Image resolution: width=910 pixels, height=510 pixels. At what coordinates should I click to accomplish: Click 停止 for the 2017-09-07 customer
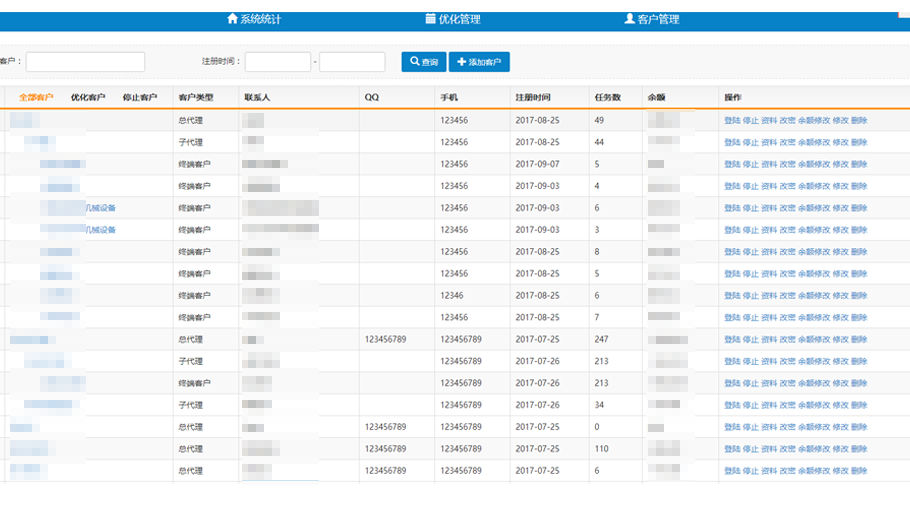tap(750, 165)
